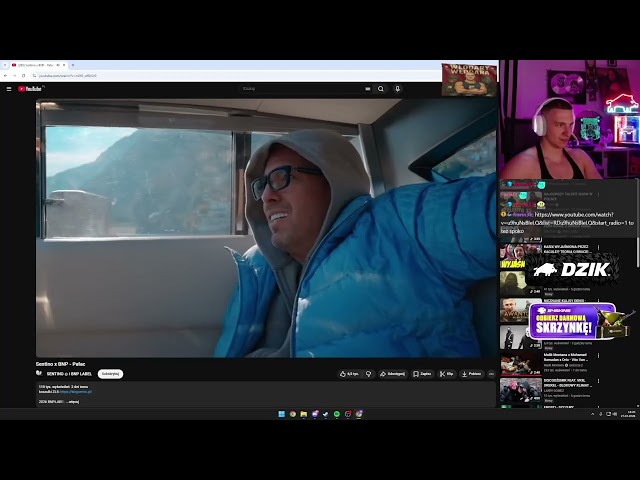Go forward with the browser forward arrow
640x480 pixels.
click(x=14, y=76)
